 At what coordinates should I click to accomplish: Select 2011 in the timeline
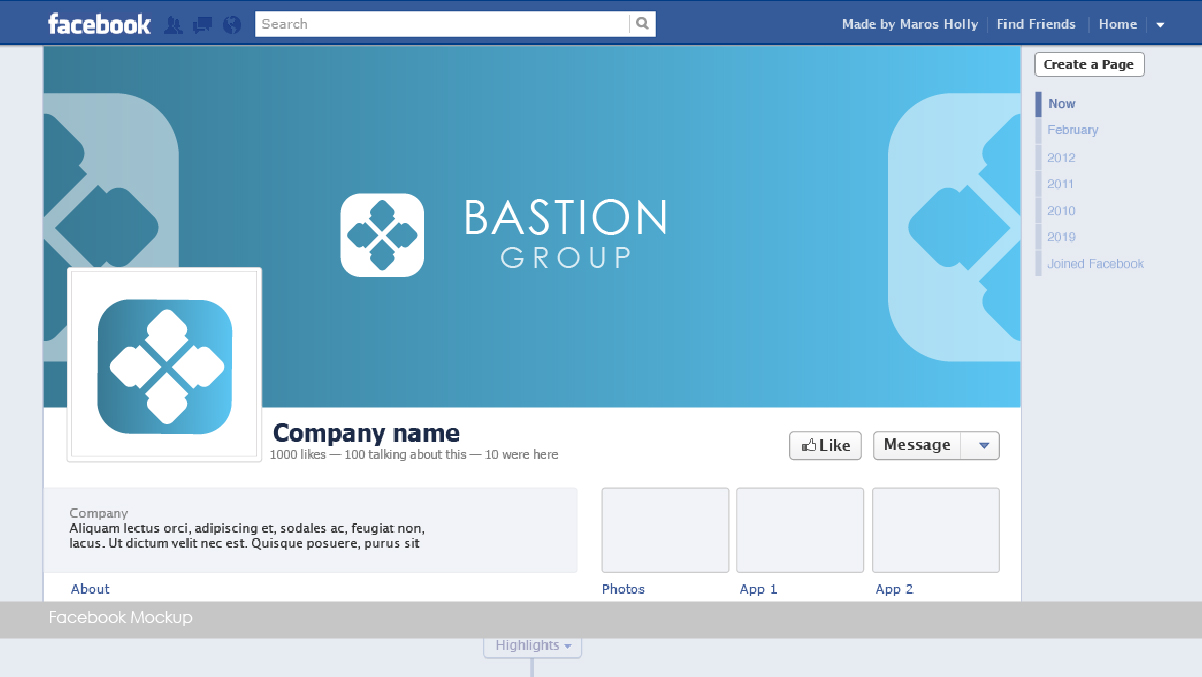pyautogui.click(x=1060, y=184)
